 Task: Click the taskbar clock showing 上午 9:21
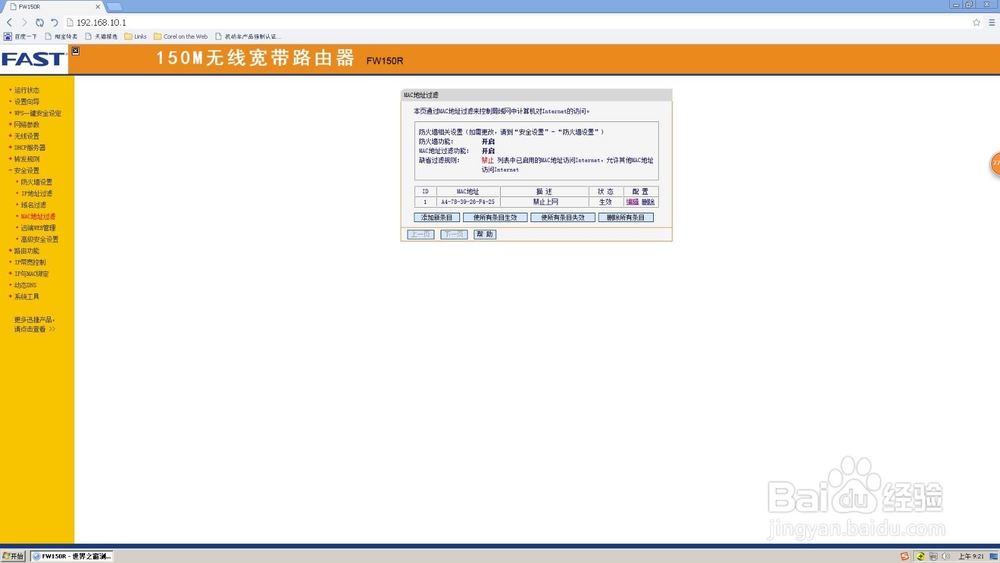(971, 557)
